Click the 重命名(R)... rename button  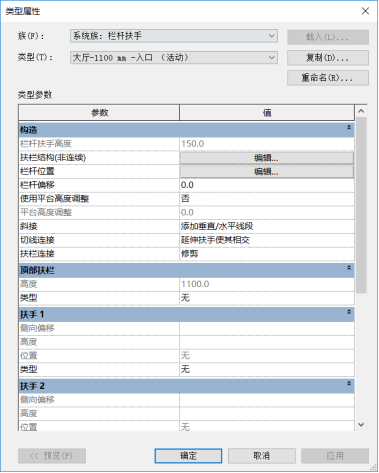coord(328,78)
